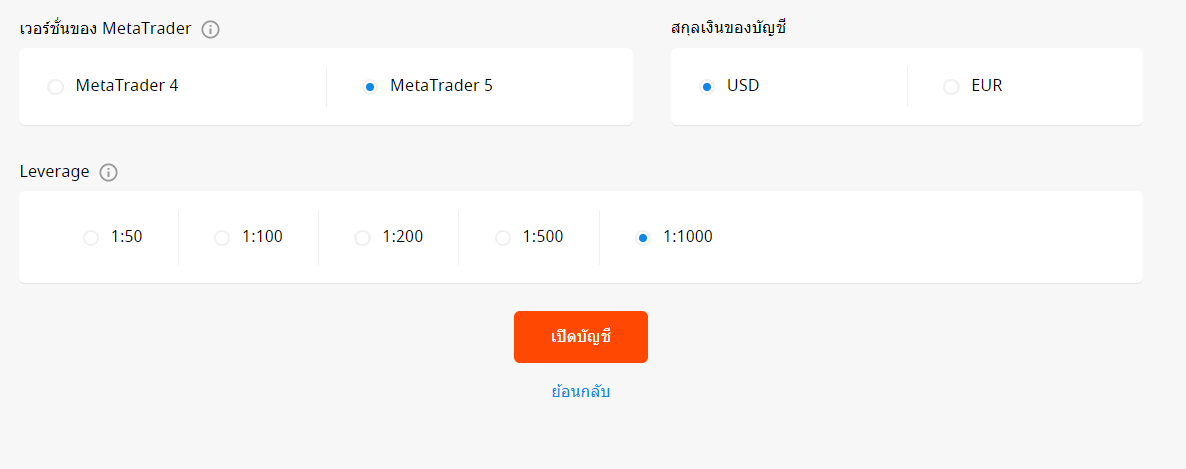
Task: Show the Leverage info tooltip icon
Action: pos(109,172)
